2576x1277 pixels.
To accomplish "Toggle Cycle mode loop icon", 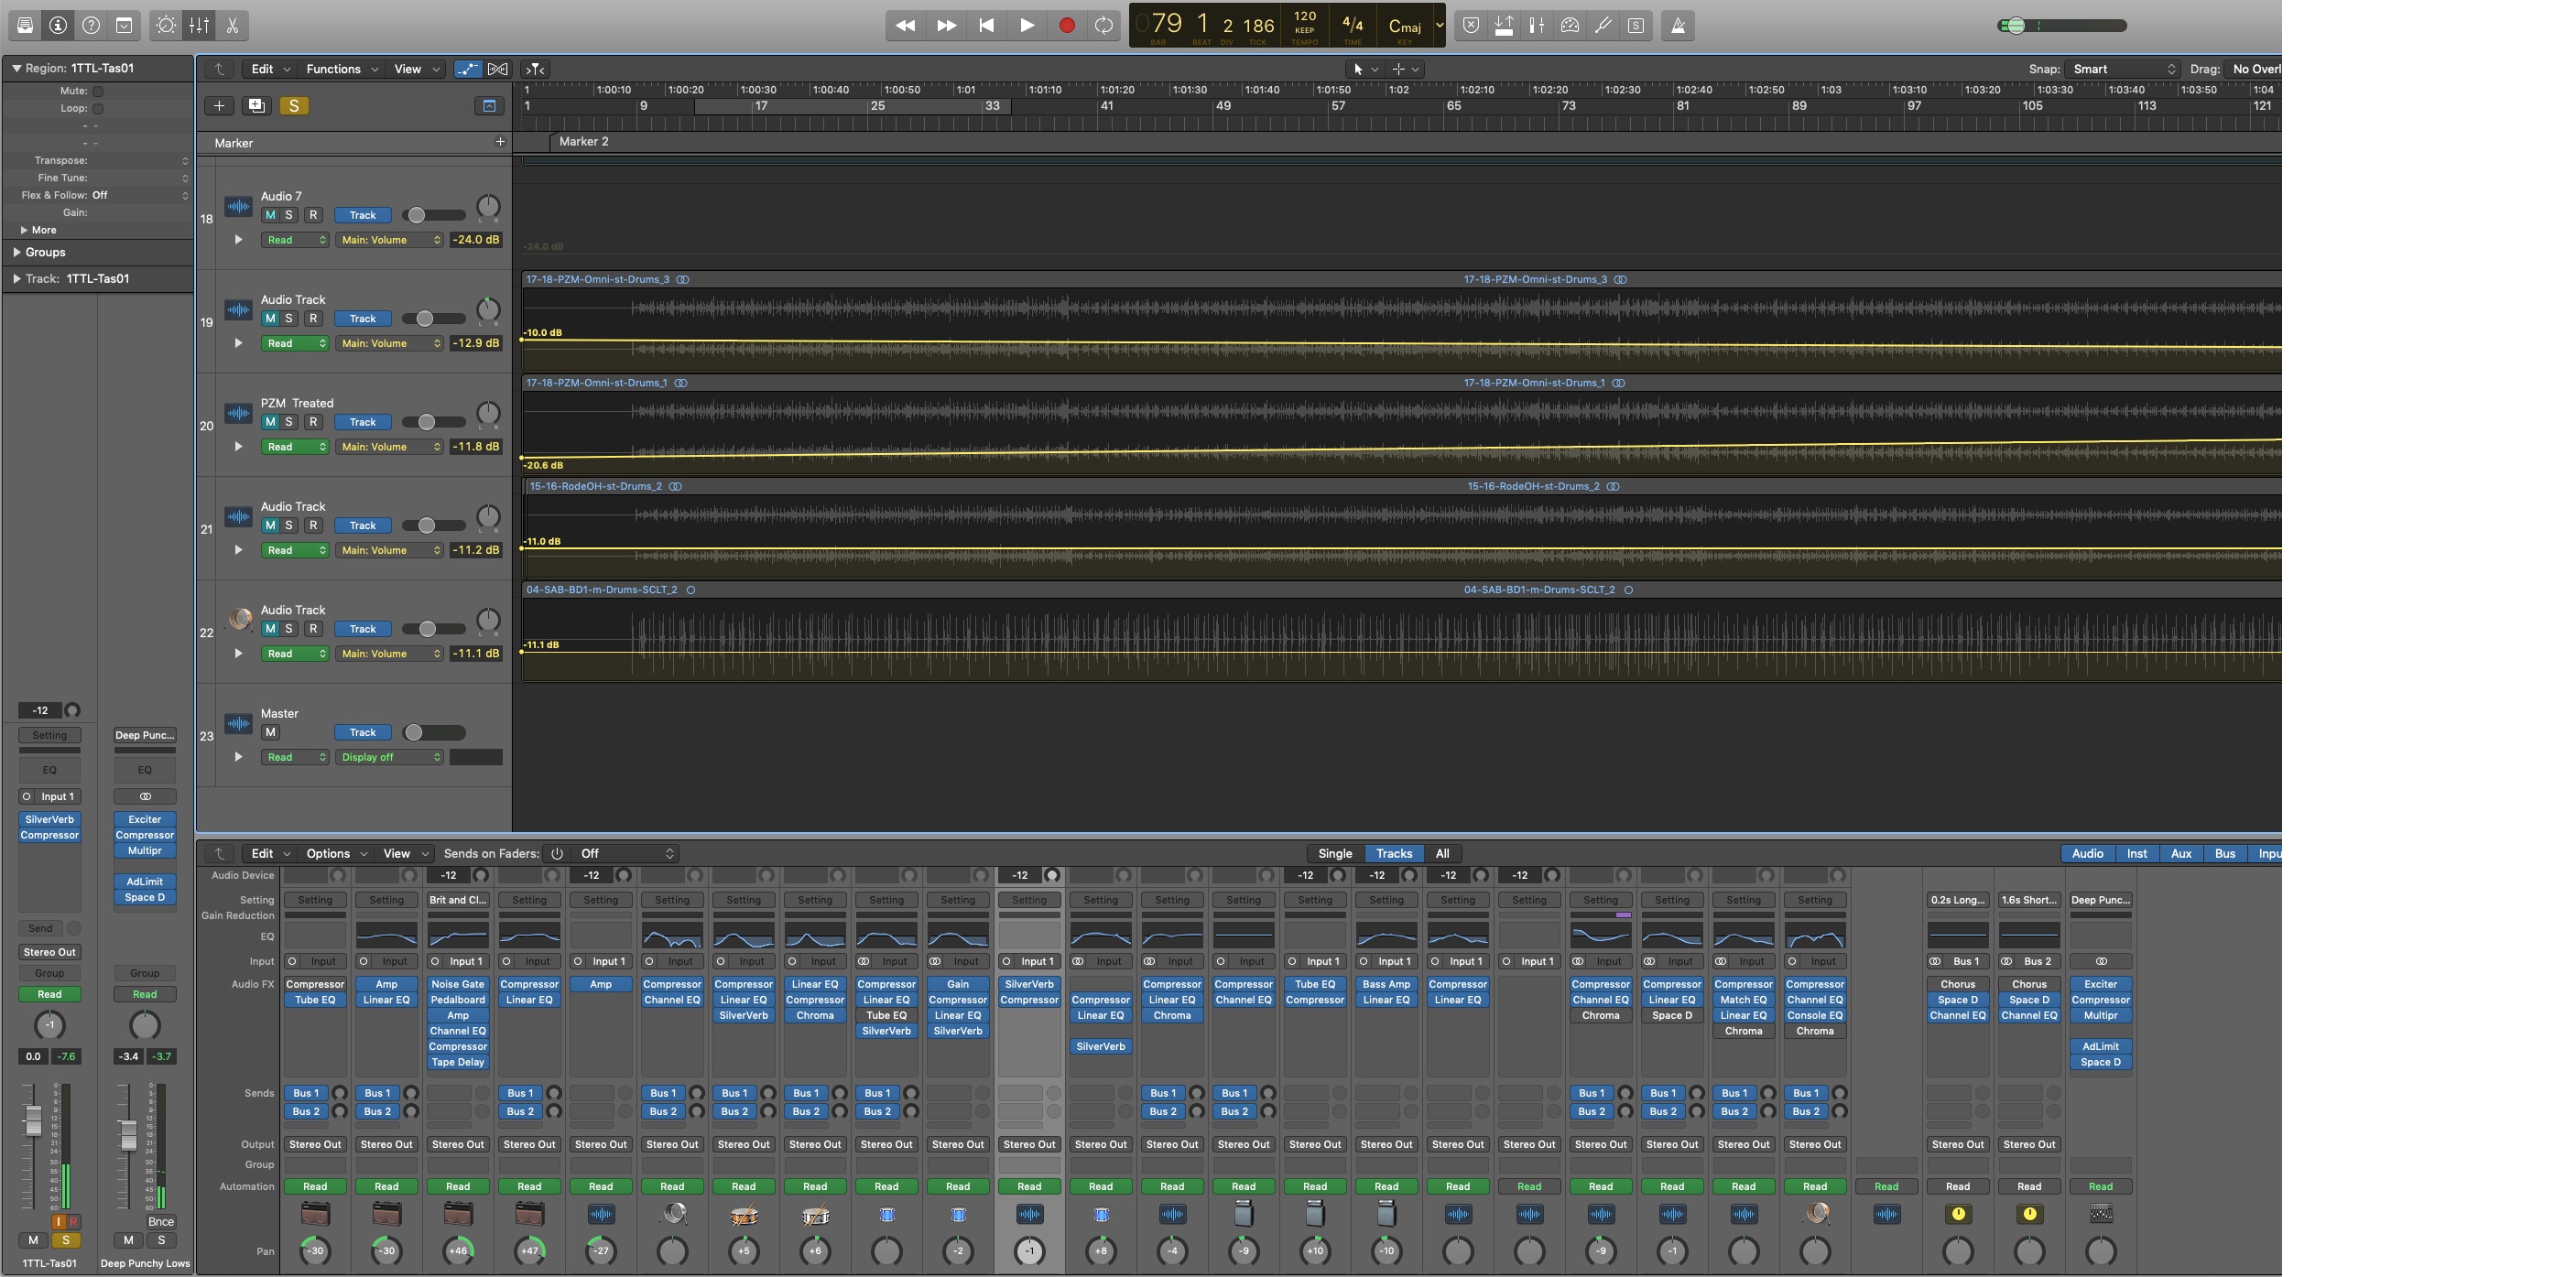I will click(1104, 26).
